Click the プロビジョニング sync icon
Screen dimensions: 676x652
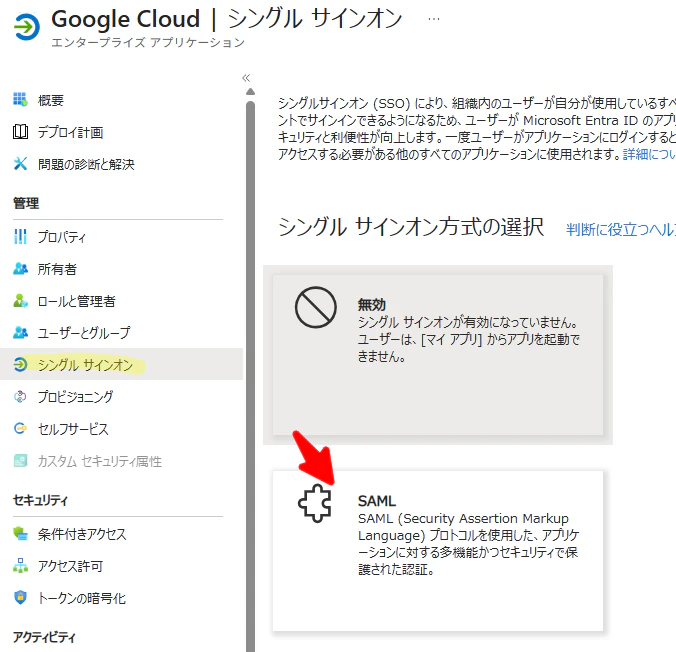pos(20,396)
